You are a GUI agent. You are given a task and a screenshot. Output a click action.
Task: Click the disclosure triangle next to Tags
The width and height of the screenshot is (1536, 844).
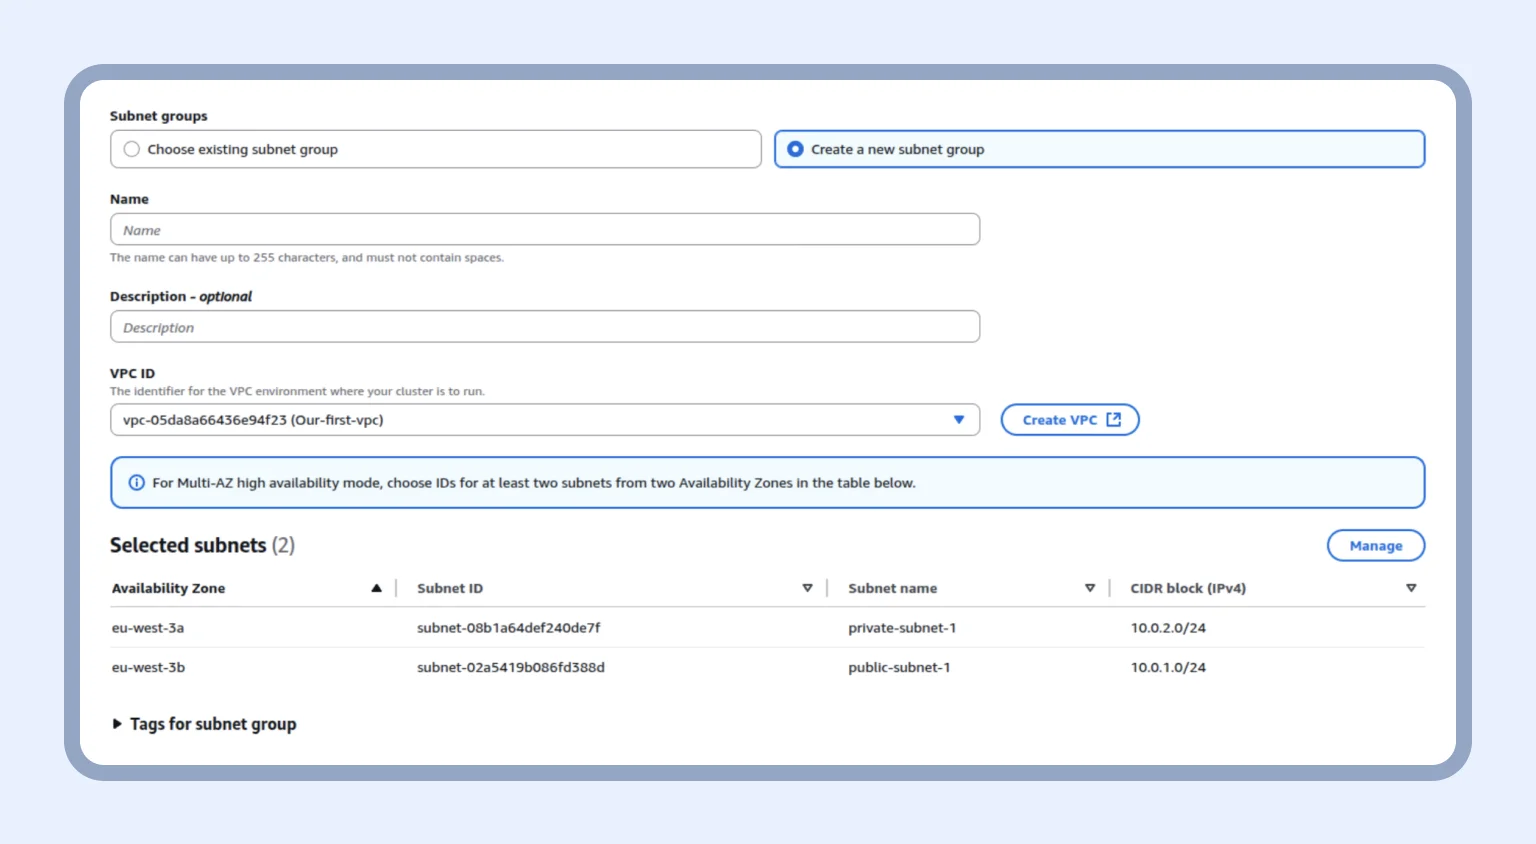pyautogui.click(x=116, y=723)
